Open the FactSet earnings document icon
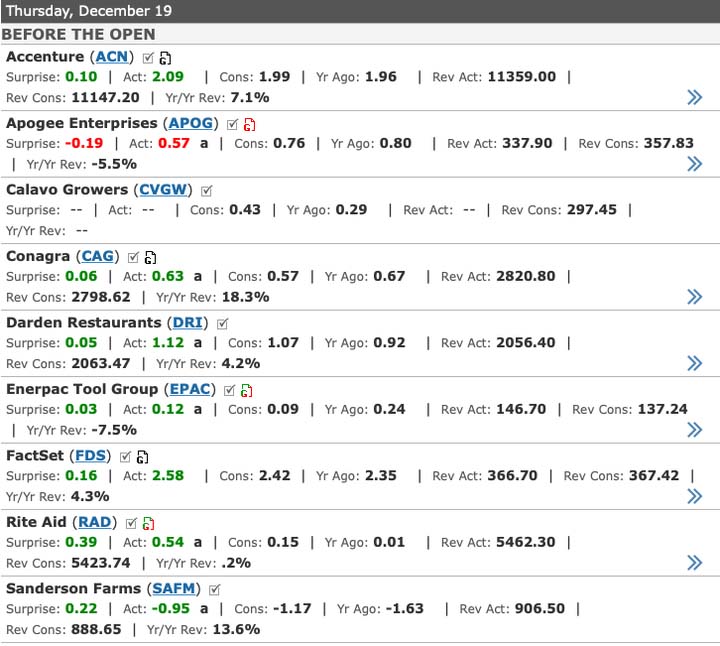This screenshot has width=720, height=646. pos(142,457)
